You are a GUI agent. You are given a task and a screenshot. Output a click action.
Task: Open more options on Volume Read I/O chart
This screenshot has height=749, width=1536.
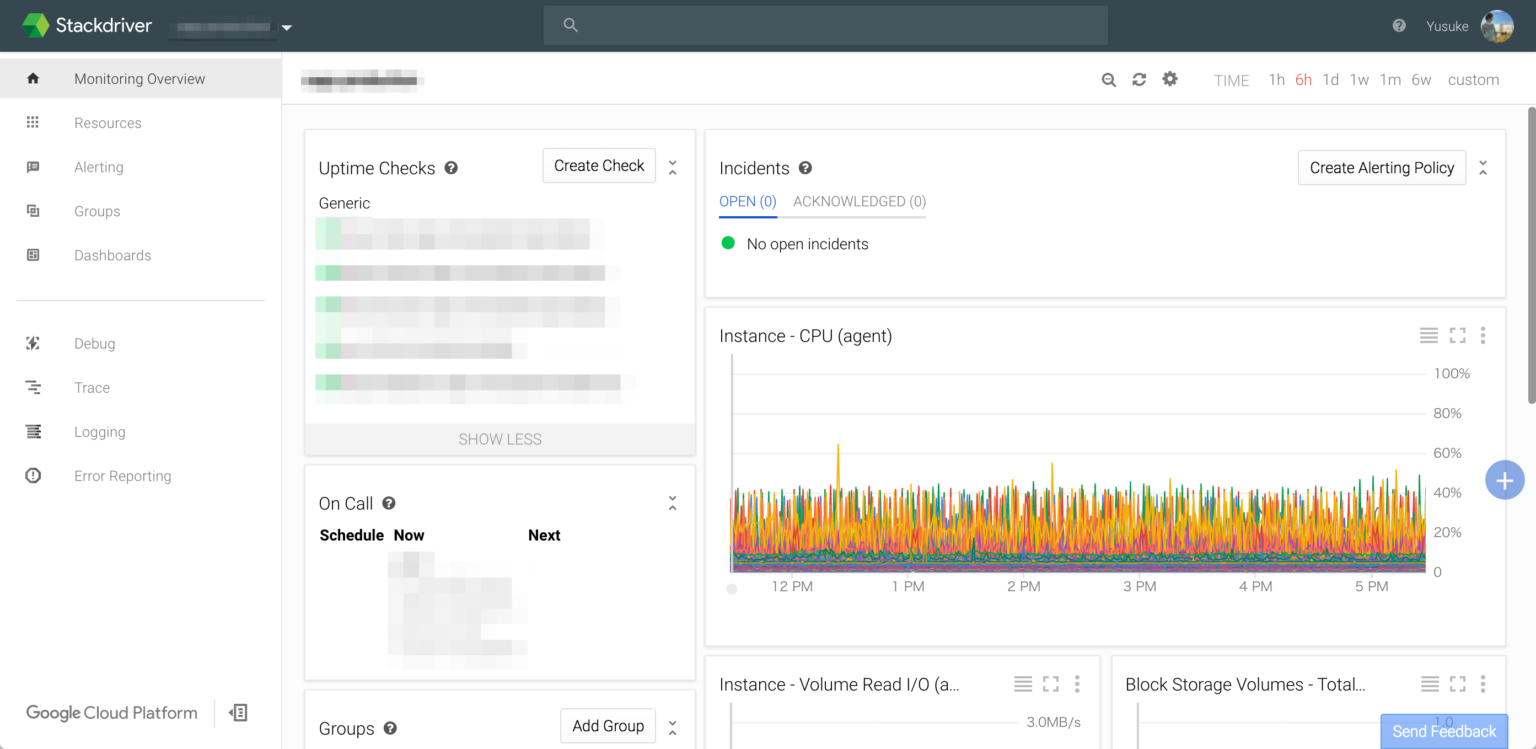tap(1077, 684)
